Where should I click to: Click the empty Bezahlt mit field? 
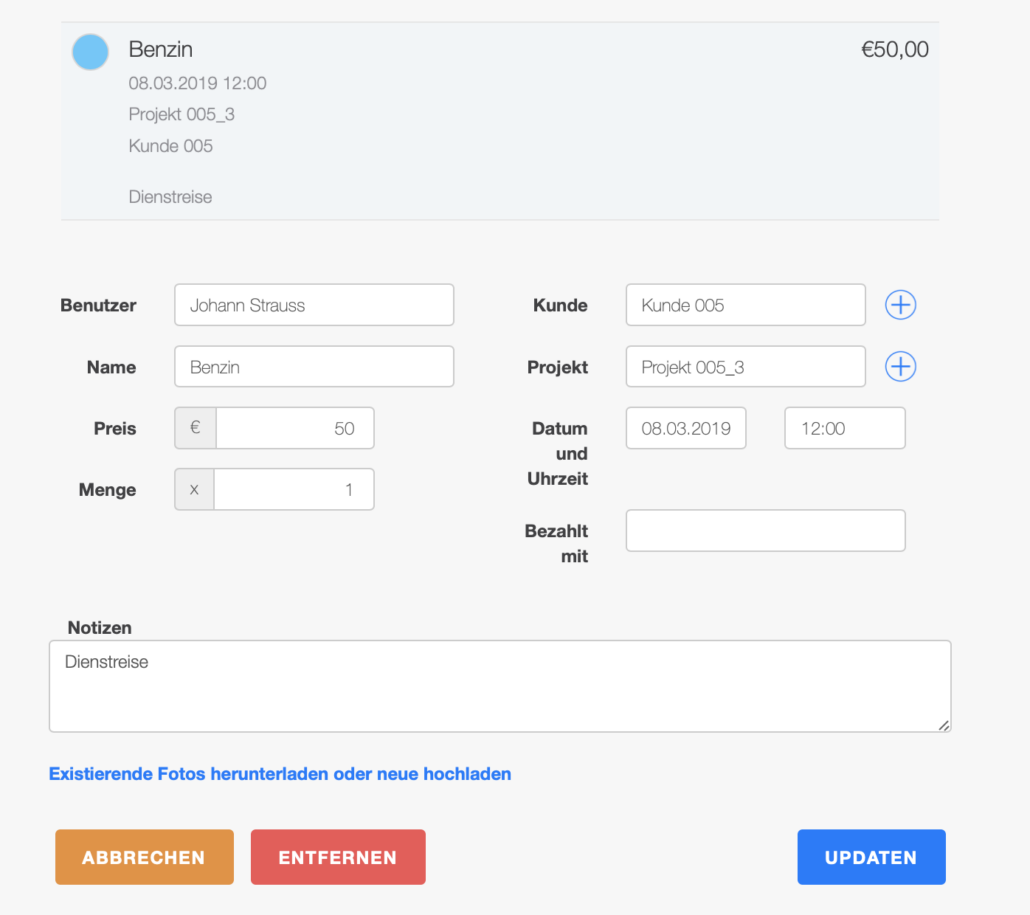coord(765,531)
